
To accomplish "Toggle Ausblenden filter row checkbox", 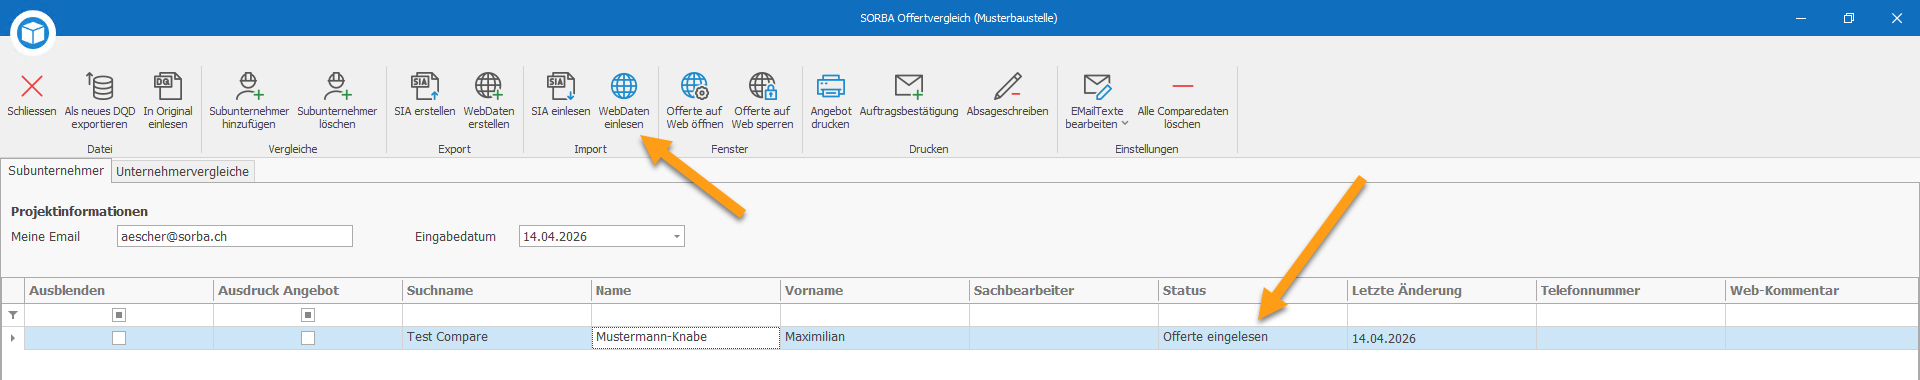I will point(119,315).
